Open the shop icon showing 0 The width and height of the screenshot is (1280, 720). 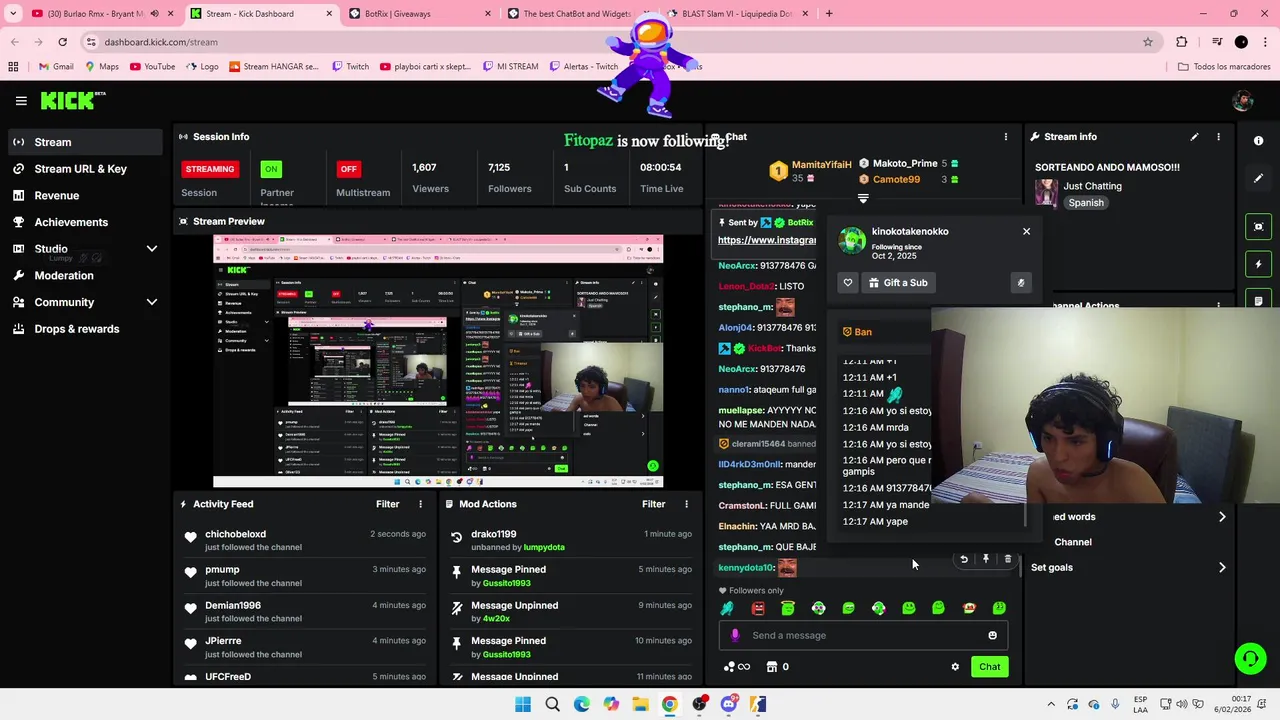coord(777,667)
